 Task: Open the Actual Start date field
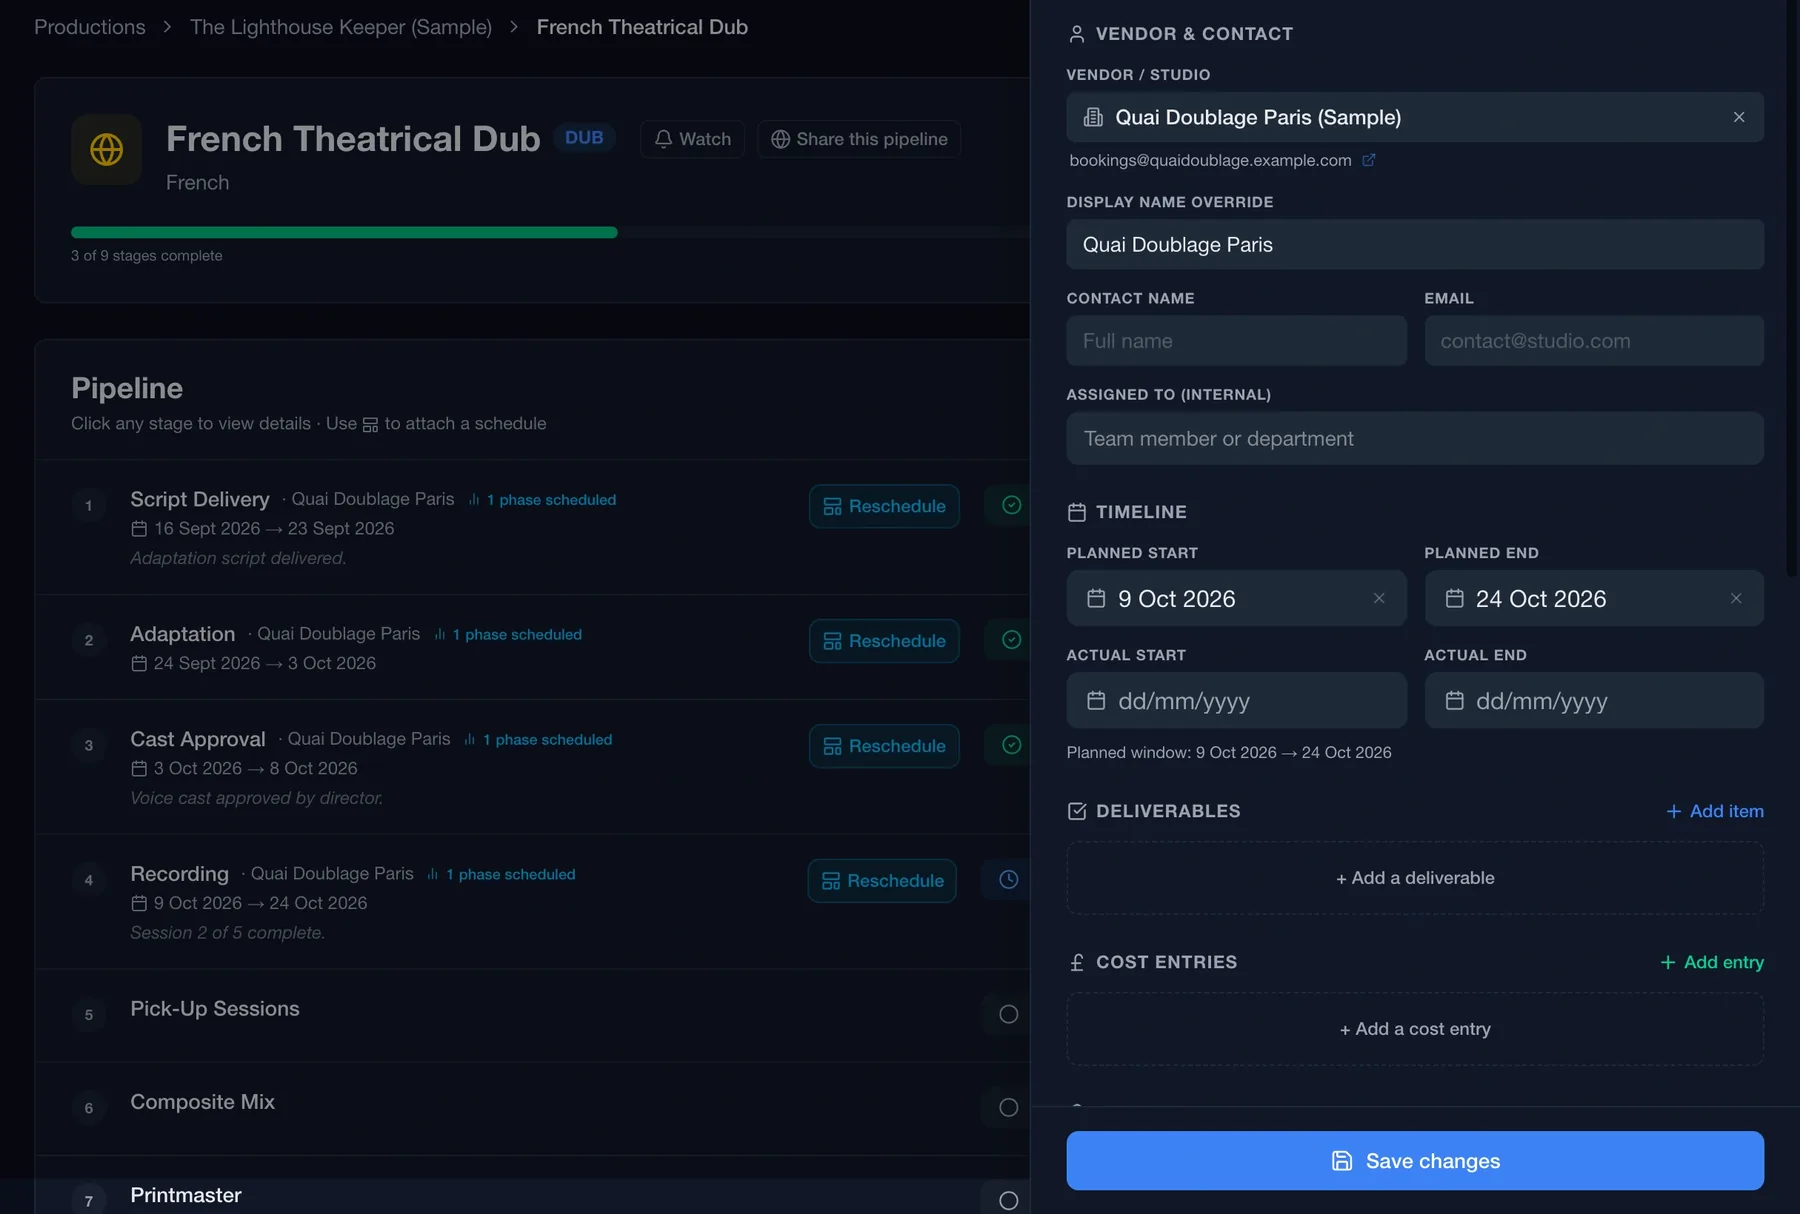point(1236,700)
